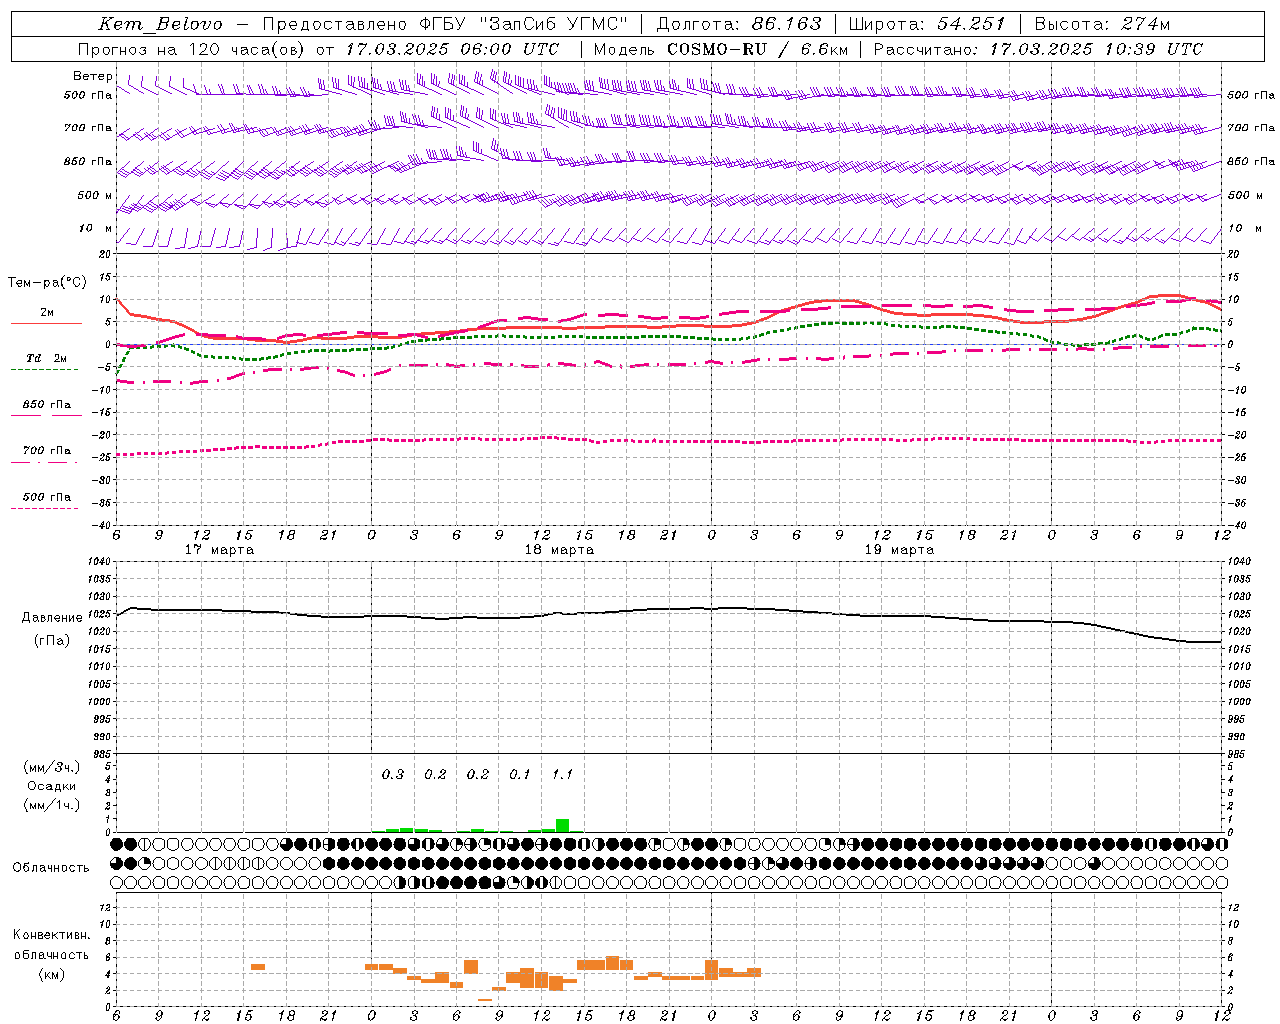1280x1024 pixels.
Task: Click the "(мм/3ч.)" precipitation unit label
Action: (x=51, y=767)
